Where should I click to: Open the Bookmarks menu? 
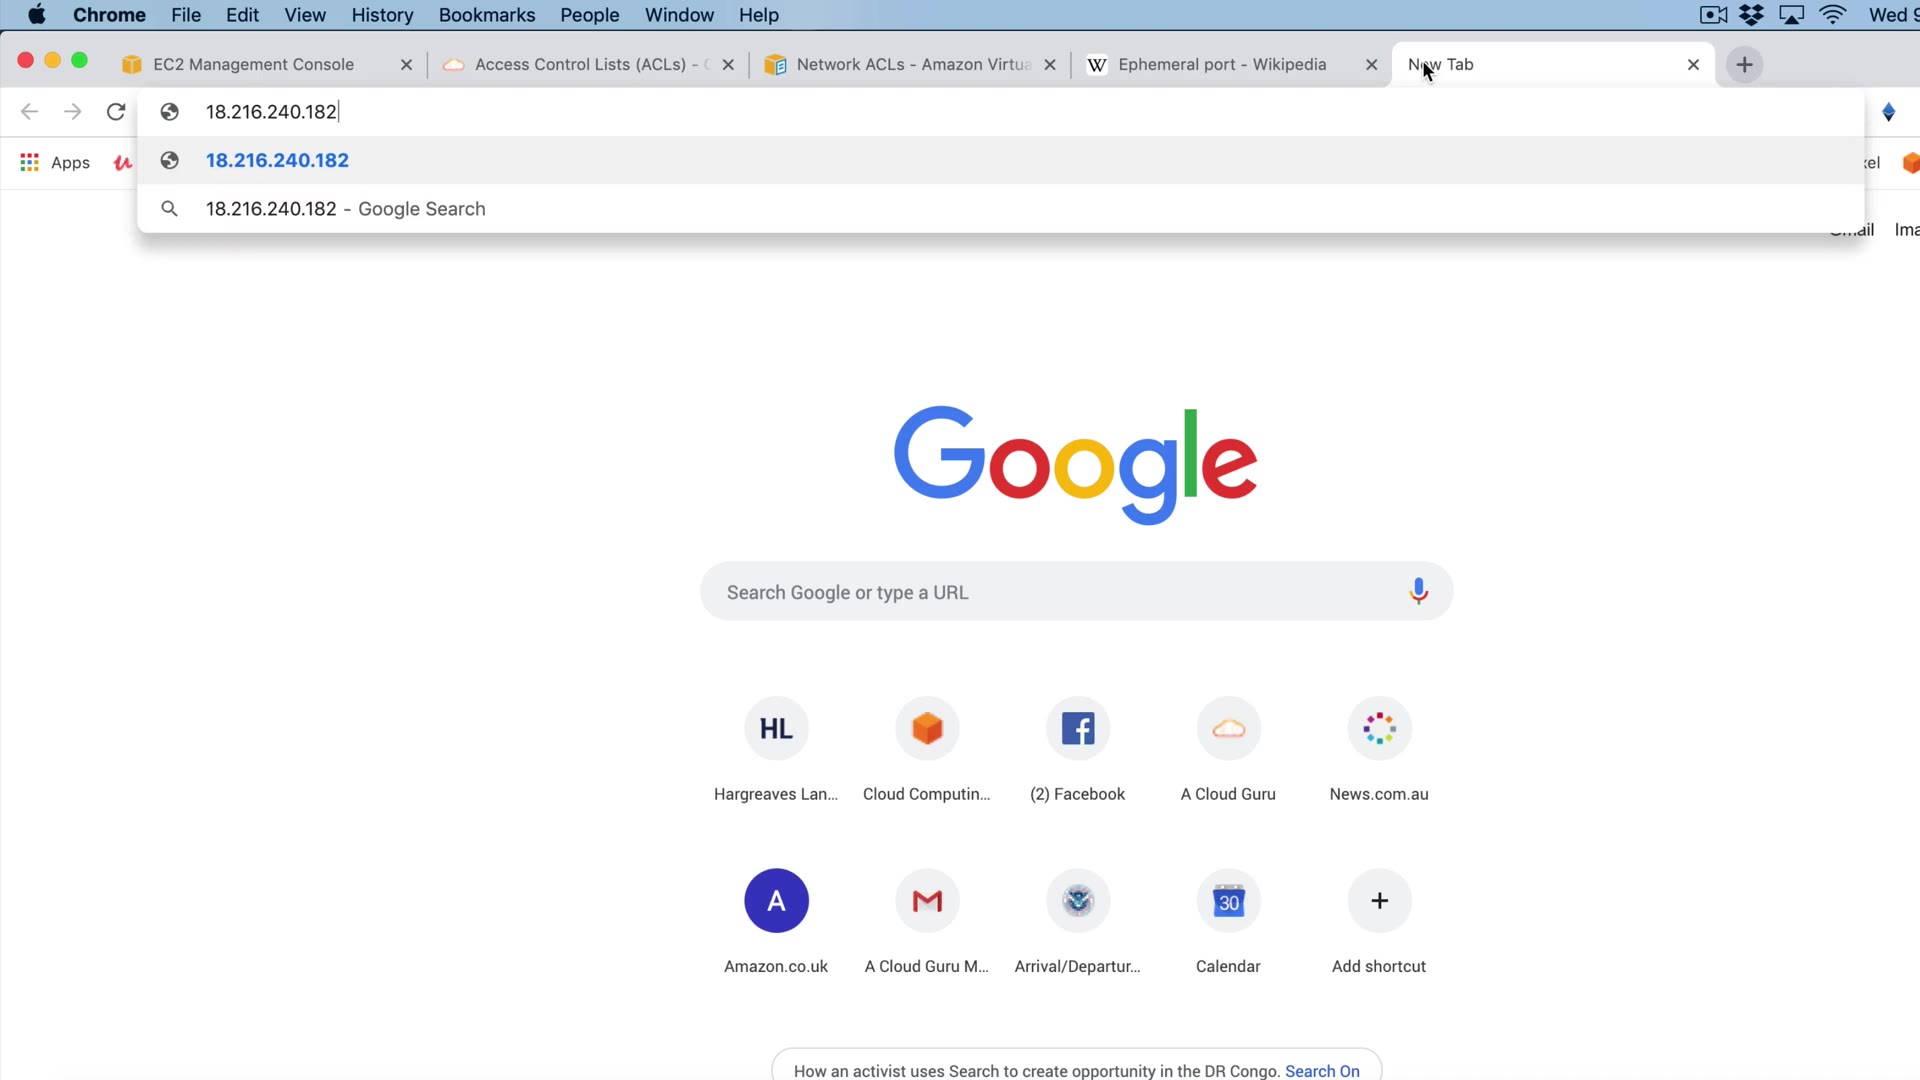pos(486,15)
